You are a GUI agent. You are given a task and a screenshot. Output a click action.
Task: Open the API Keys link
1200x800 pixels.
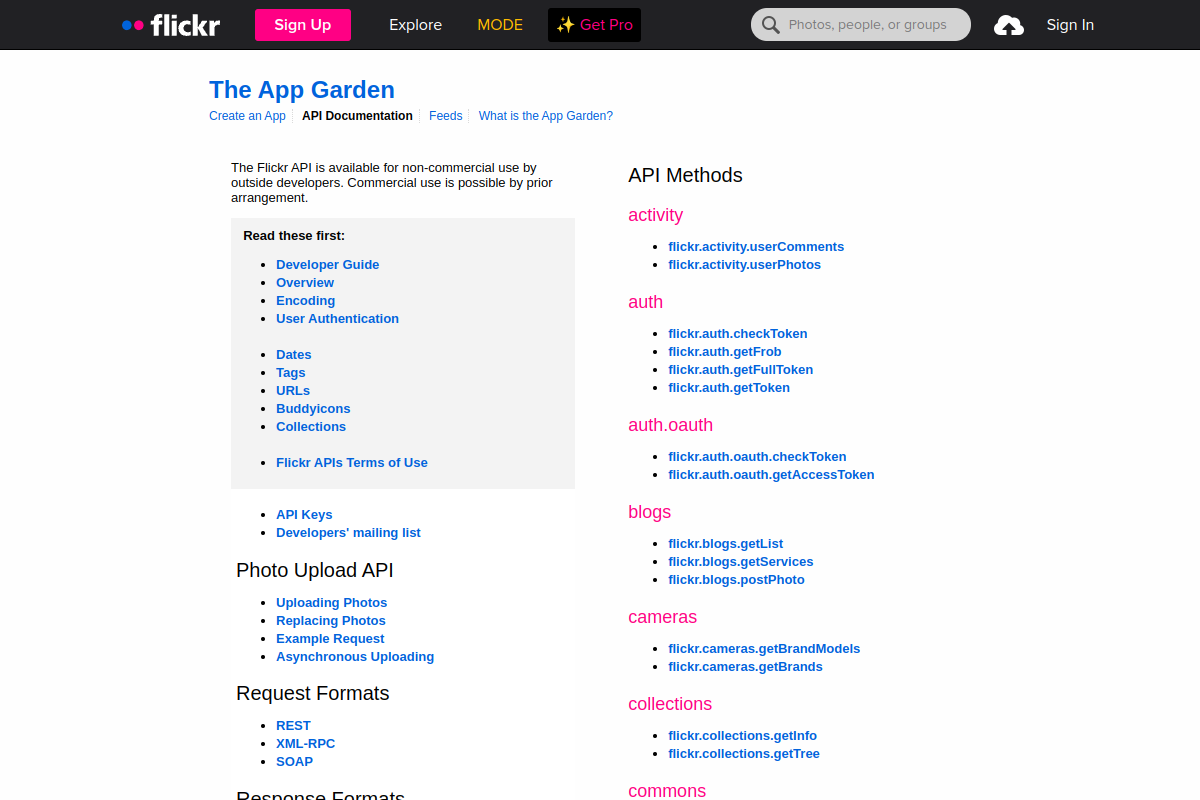304,515
